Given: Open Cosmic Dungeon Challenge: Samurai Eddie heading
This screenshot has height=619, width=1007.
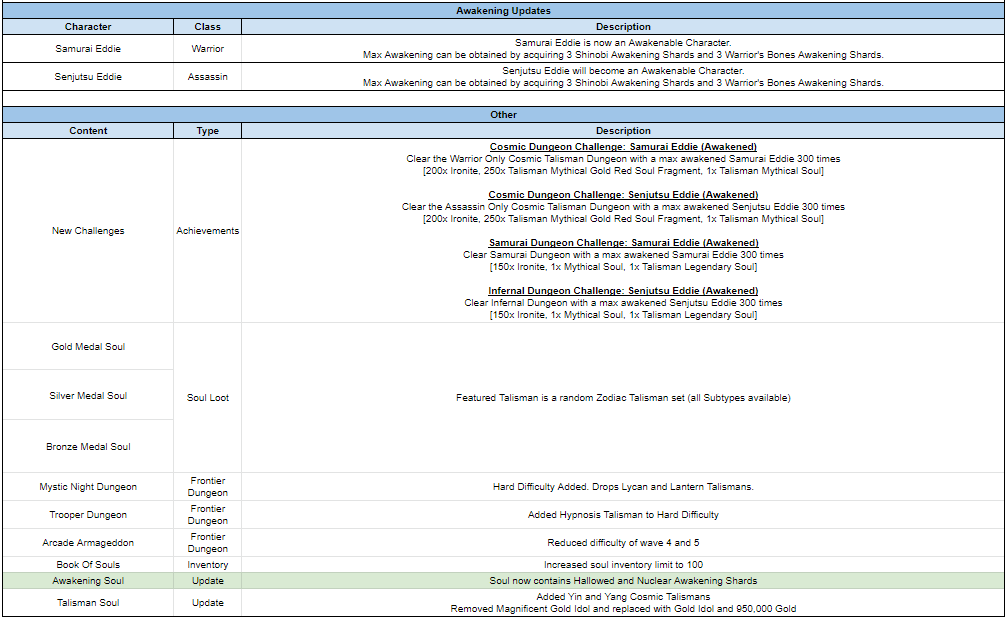Looking at the screenshot, I should click(x=623, y=147).
